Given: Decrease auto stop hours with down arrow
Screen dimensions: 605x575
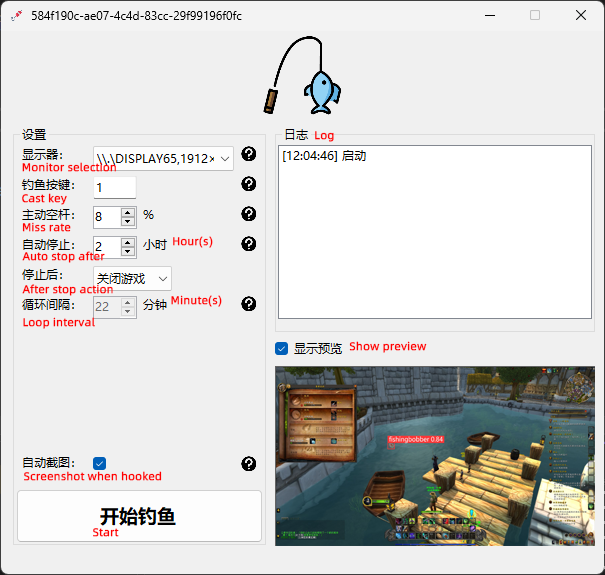Looking at the screenshot, I should [x=128, y=251].
